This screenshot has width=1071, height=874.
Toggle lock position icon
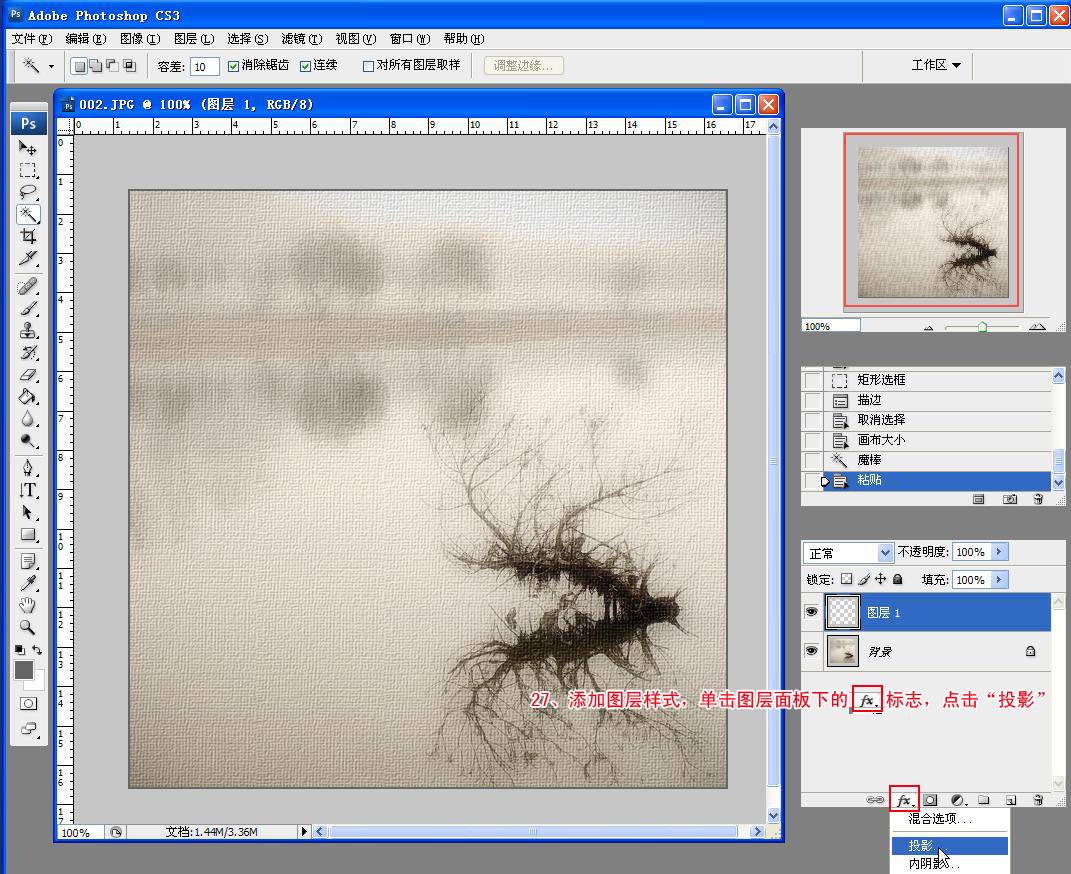click(880, 579)
